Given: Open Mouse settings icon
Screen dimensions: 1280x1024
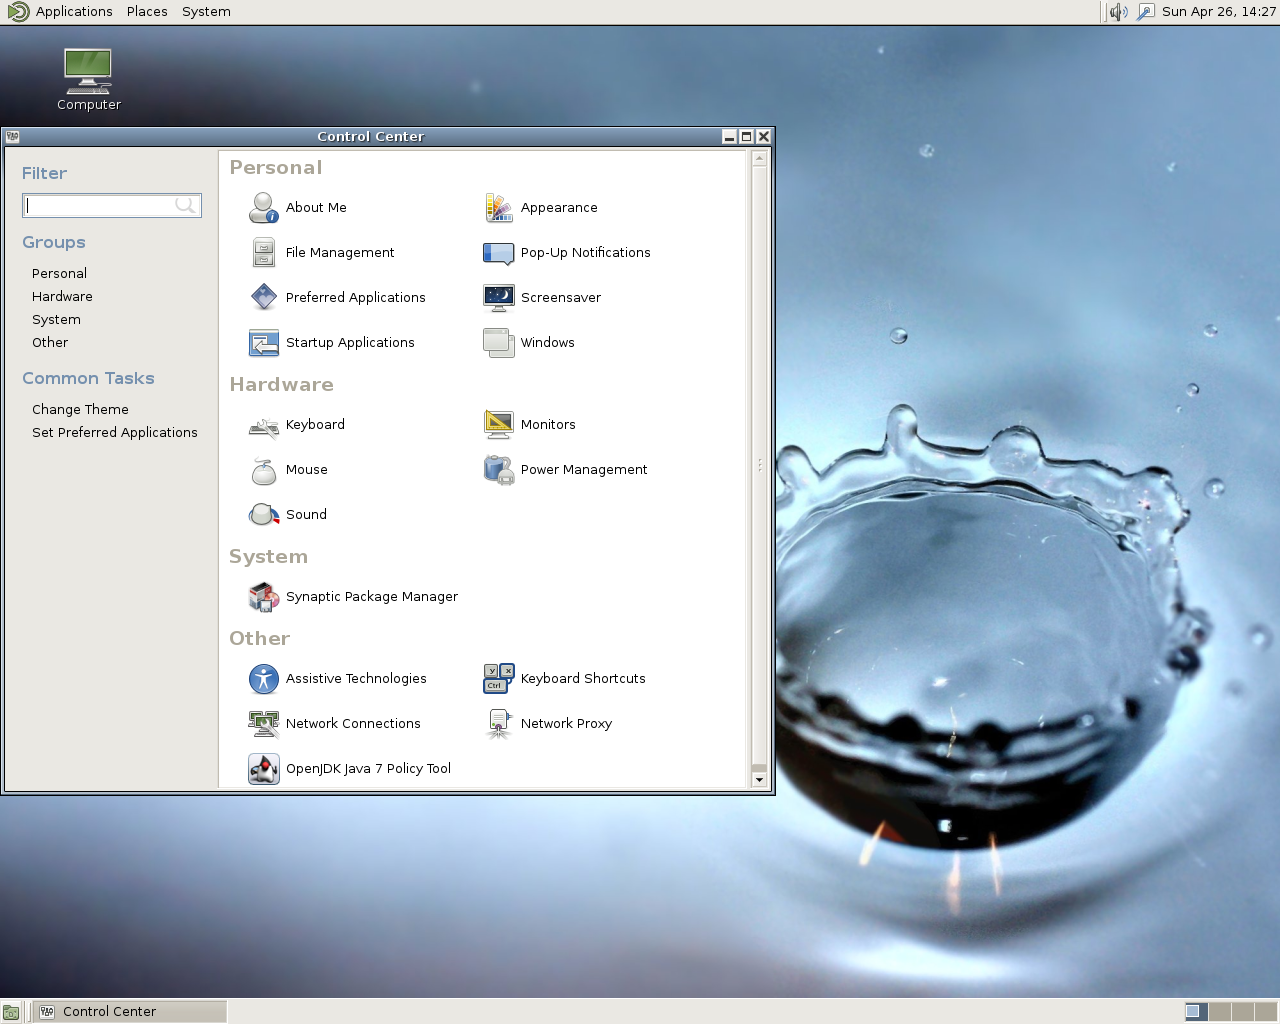Looking at the screenshot, I should tap(264, 469).
